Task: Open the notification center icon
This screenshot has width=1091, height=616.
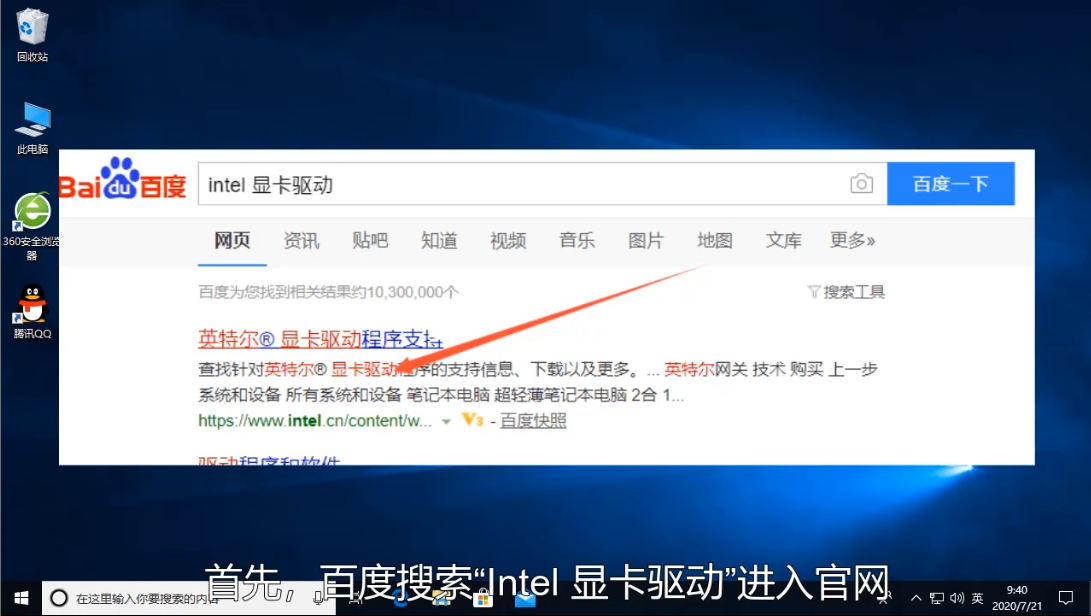Action: (1065, 598)
